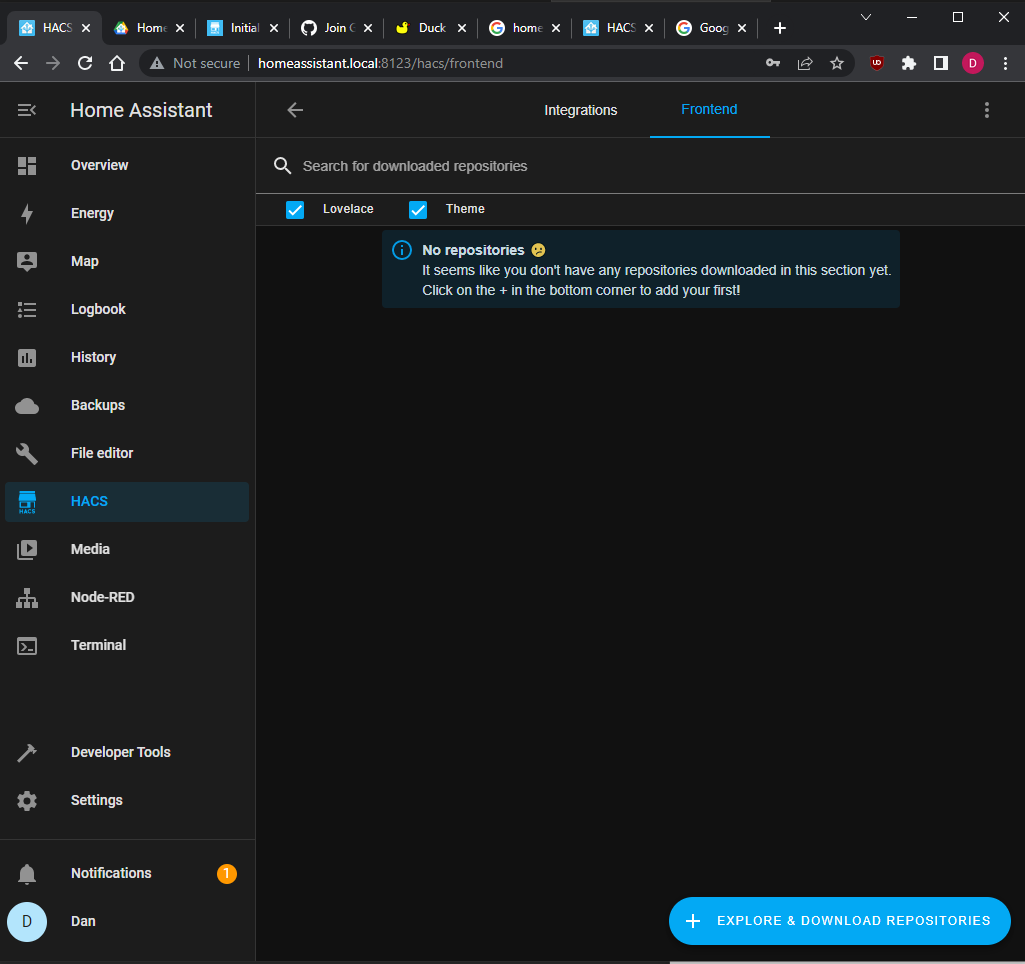
Task: Open Home Assistant Settings
Action: tap(127, 801)
